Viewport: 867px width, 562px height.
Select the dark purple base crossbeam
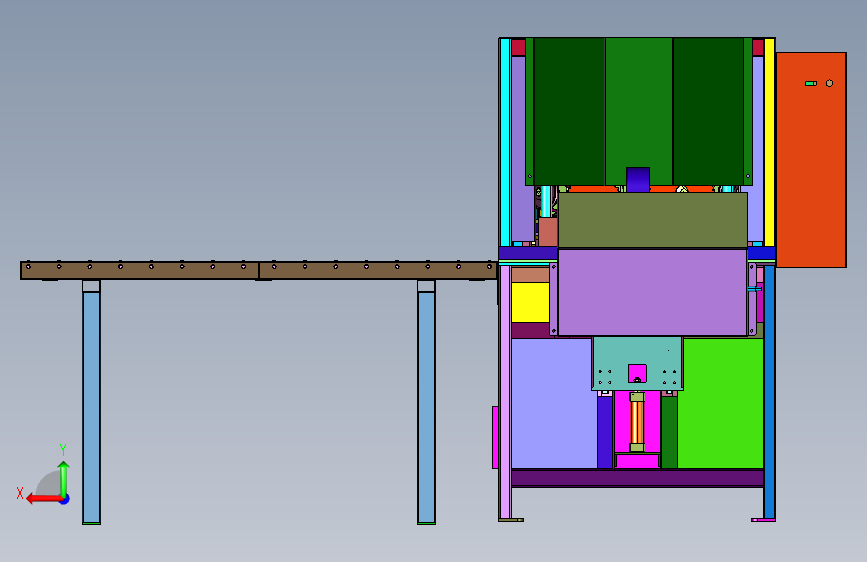pos(638,478)
